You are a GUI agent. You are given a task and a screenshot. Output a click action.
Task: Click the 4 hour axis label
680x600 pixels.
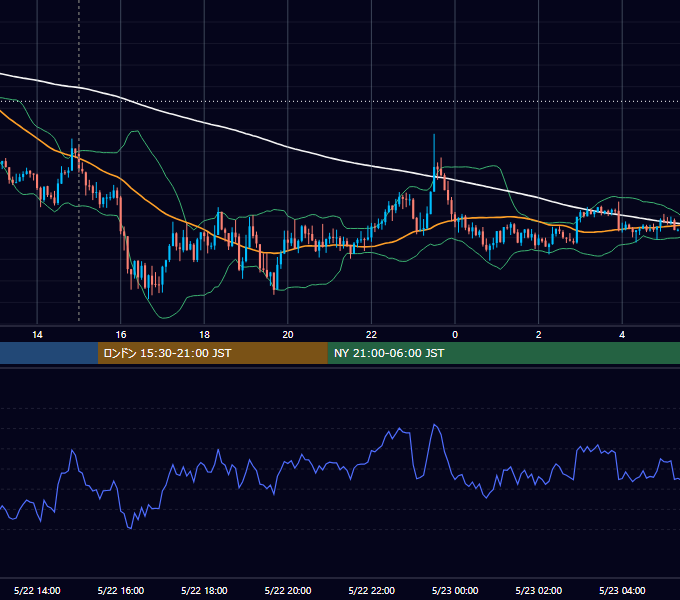[x=622, y=335]
